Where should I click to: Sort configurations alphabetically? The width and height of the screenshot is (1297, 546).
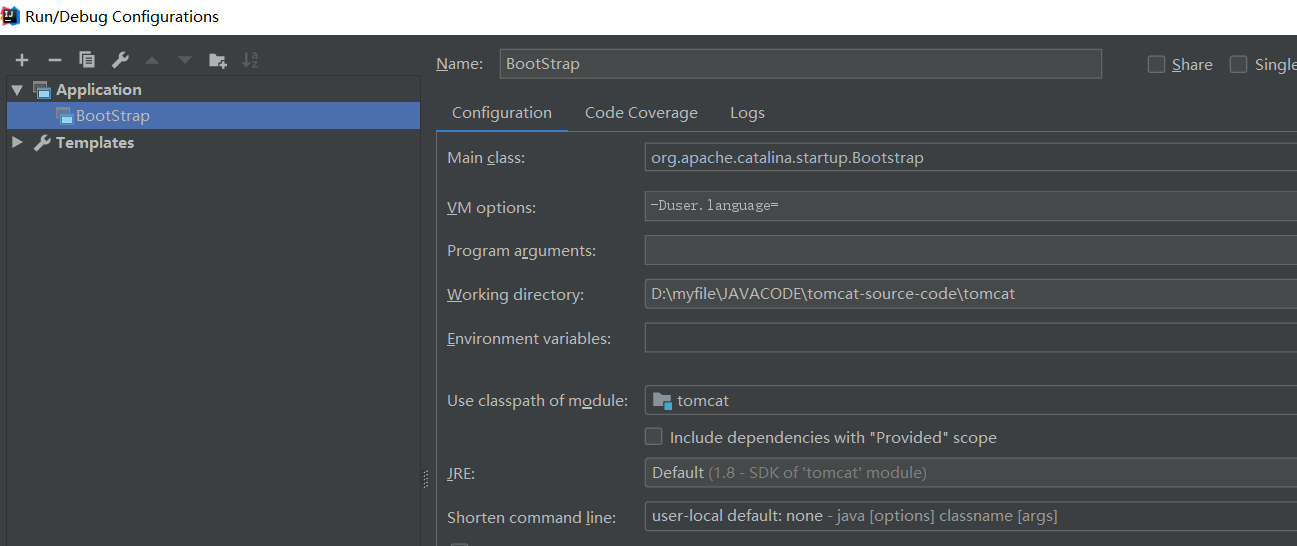click(x=250, y=60)
